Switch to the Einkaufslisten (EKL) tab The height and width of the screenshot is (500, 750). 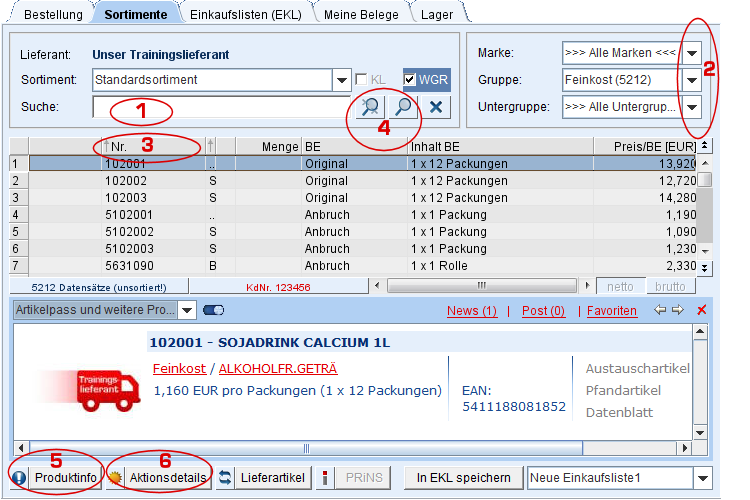(x=248, y=15)
